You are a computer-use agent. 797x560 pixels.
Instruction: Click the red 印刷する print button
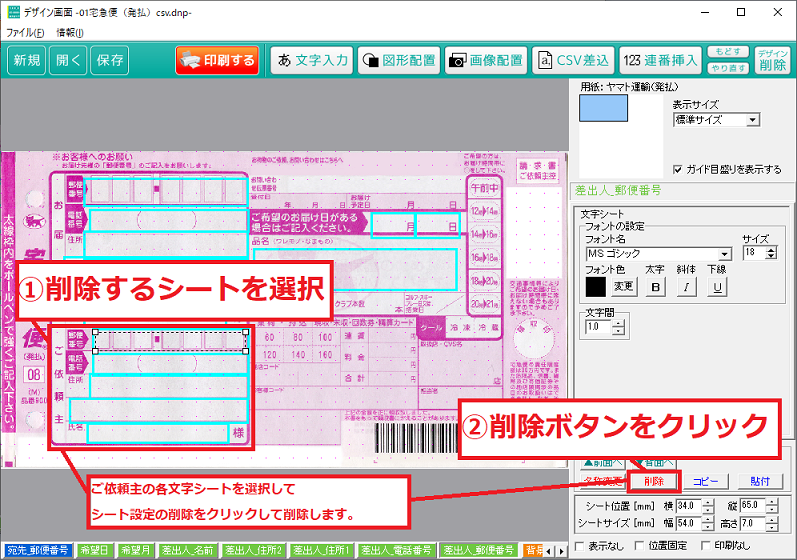click(218, 60)
